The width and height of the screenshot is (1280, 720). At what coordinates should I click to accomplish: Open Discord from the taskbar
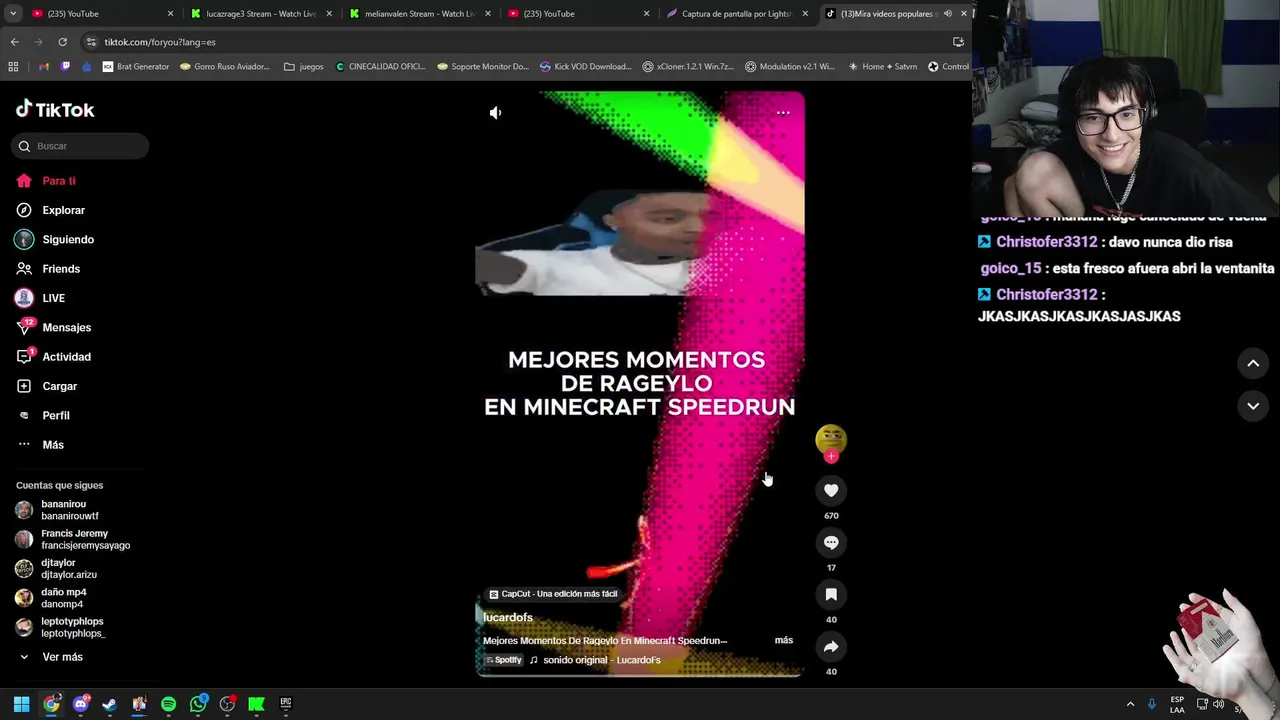pyautogui.click(x=80, y=704)
